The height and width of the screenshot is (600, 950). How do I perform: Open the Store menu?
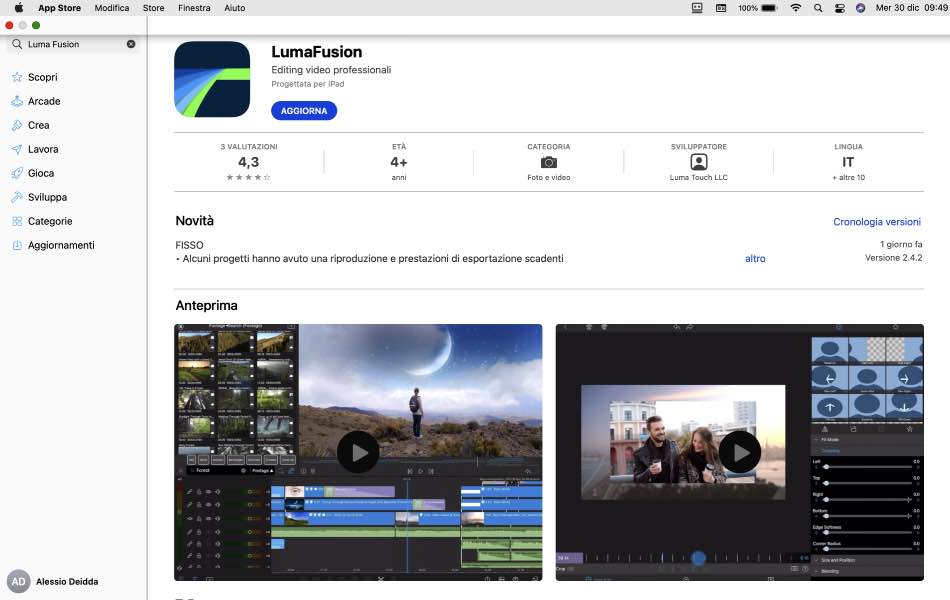click(153, 8)
